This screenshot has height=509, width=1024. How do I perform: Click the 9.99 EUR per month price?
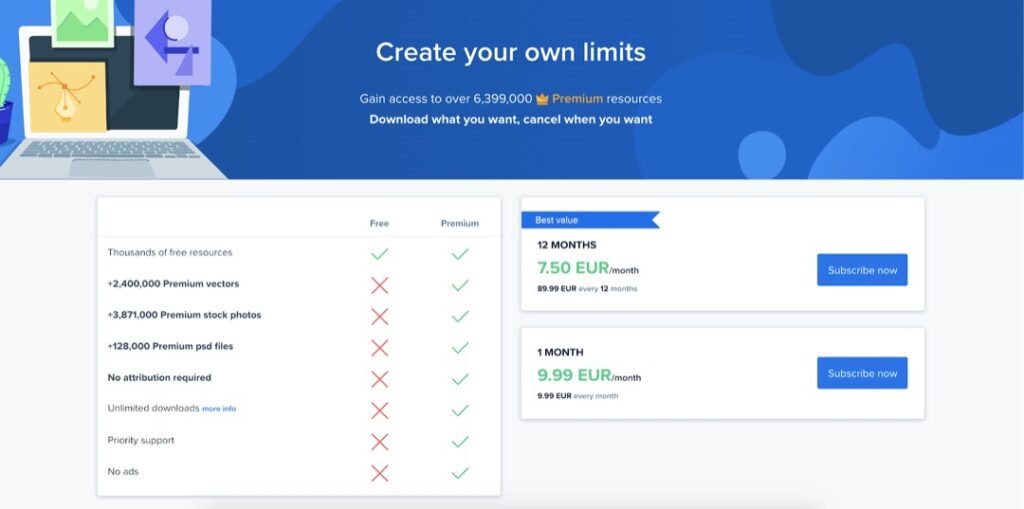[x=589, y=376]
